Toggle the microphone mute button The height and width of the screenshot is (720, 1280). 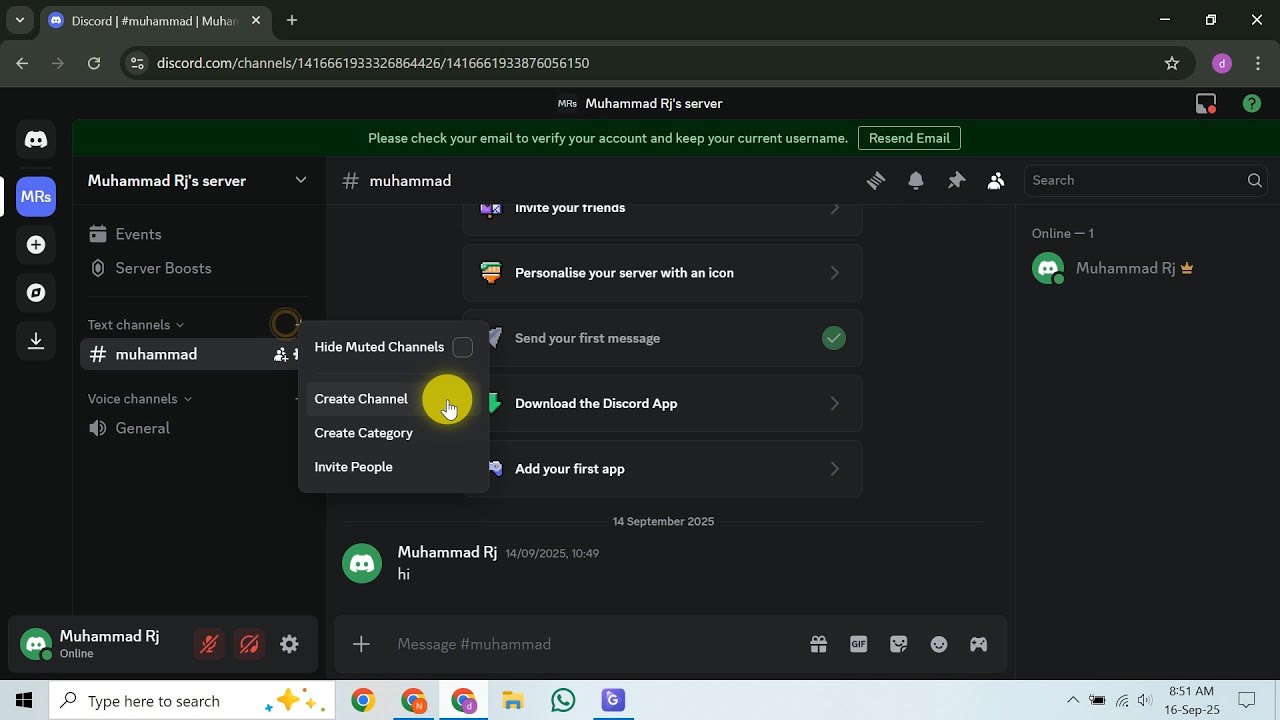209,645
